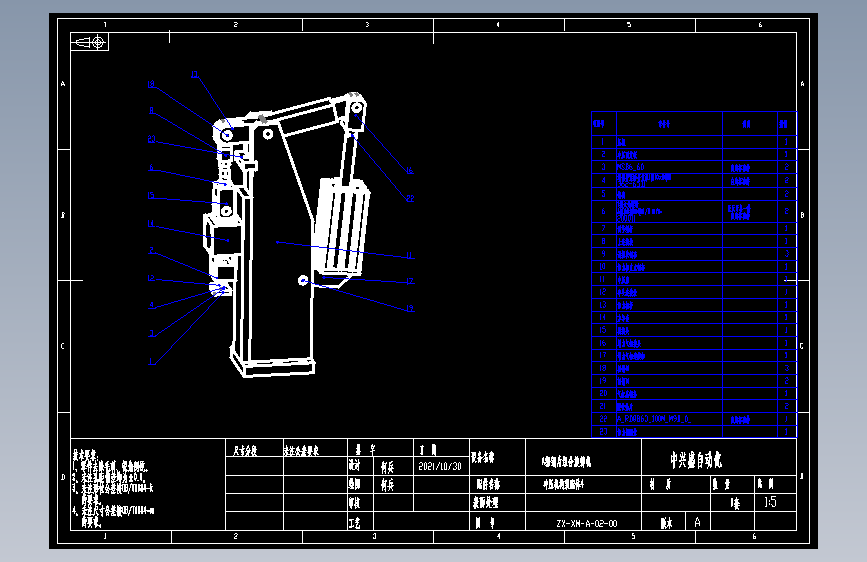Click the 1:5 scale value in the title block
867x562 pixels.
click(x=770, y=502)
